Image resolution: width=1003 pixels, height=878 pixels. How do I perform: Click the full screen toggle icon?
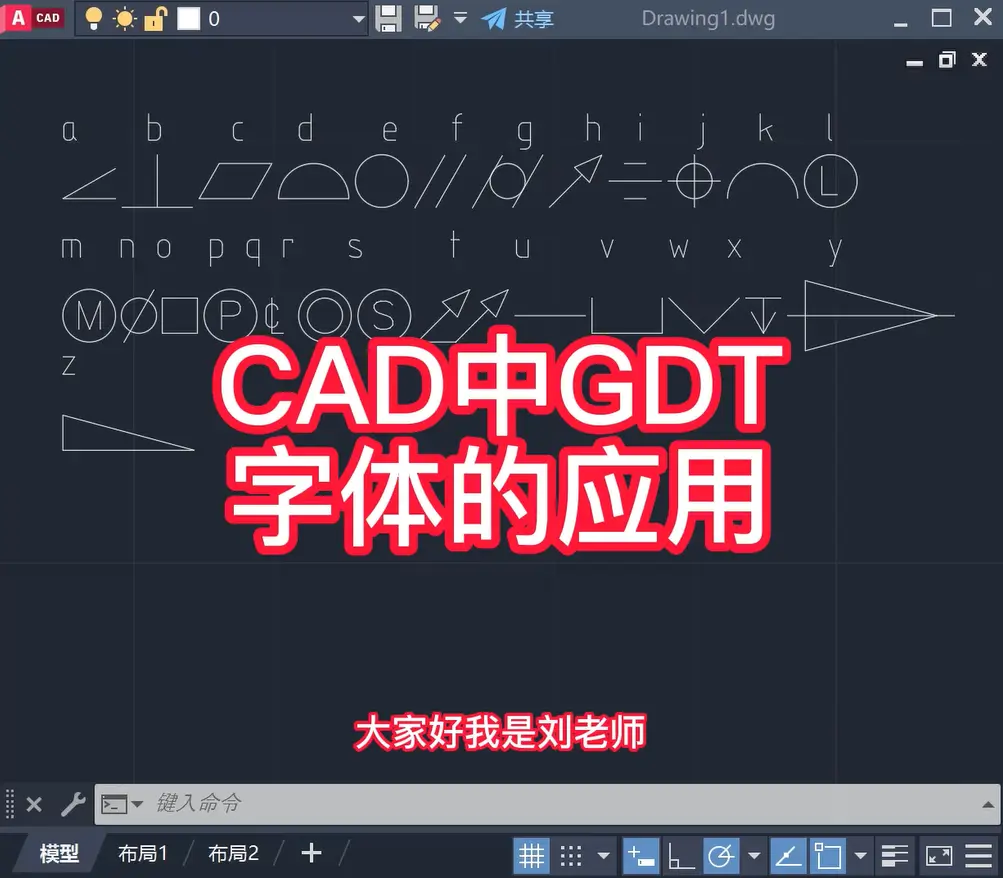[938, 856]
